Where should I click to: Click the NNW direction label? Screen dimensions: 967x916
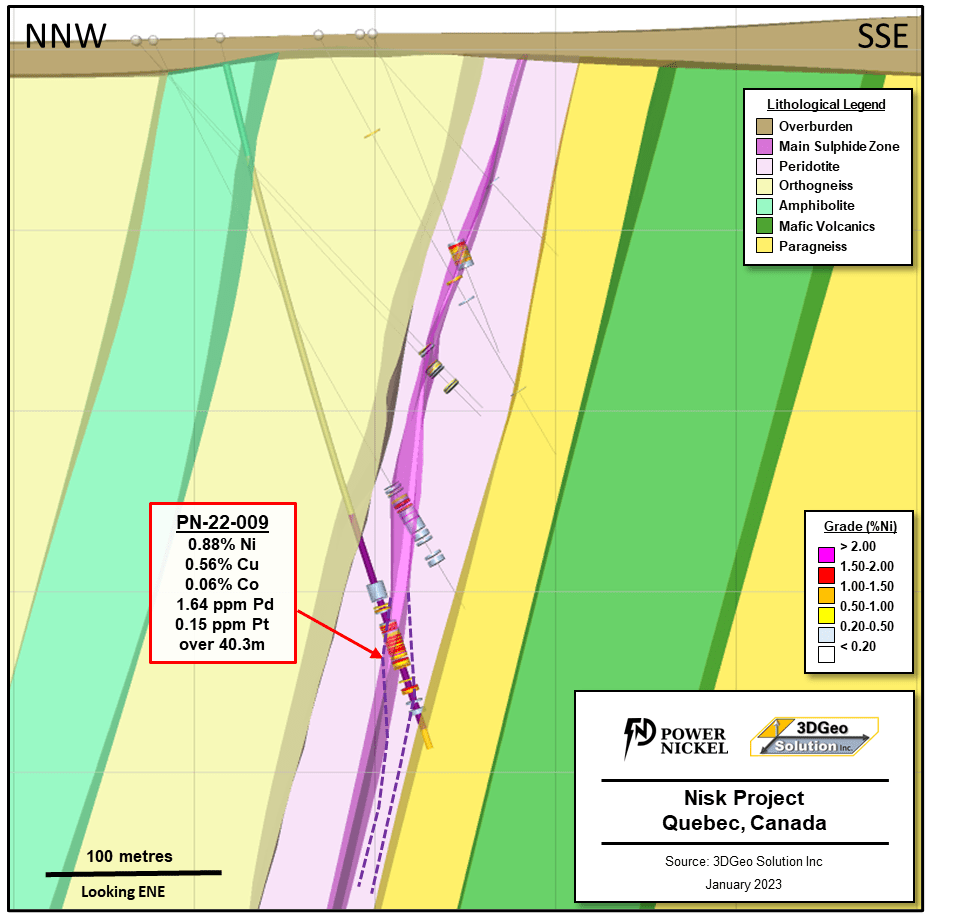pyautogui.click(x=66, y=36)
